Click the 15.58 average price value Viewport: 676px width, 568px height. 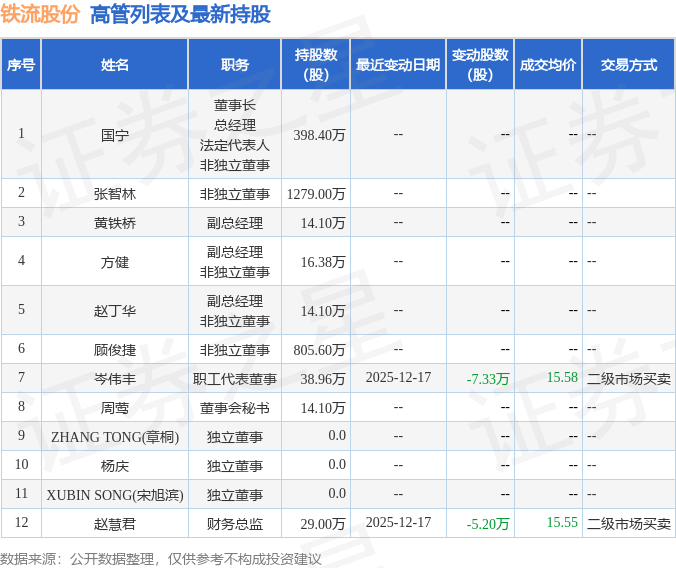point(562,377)
